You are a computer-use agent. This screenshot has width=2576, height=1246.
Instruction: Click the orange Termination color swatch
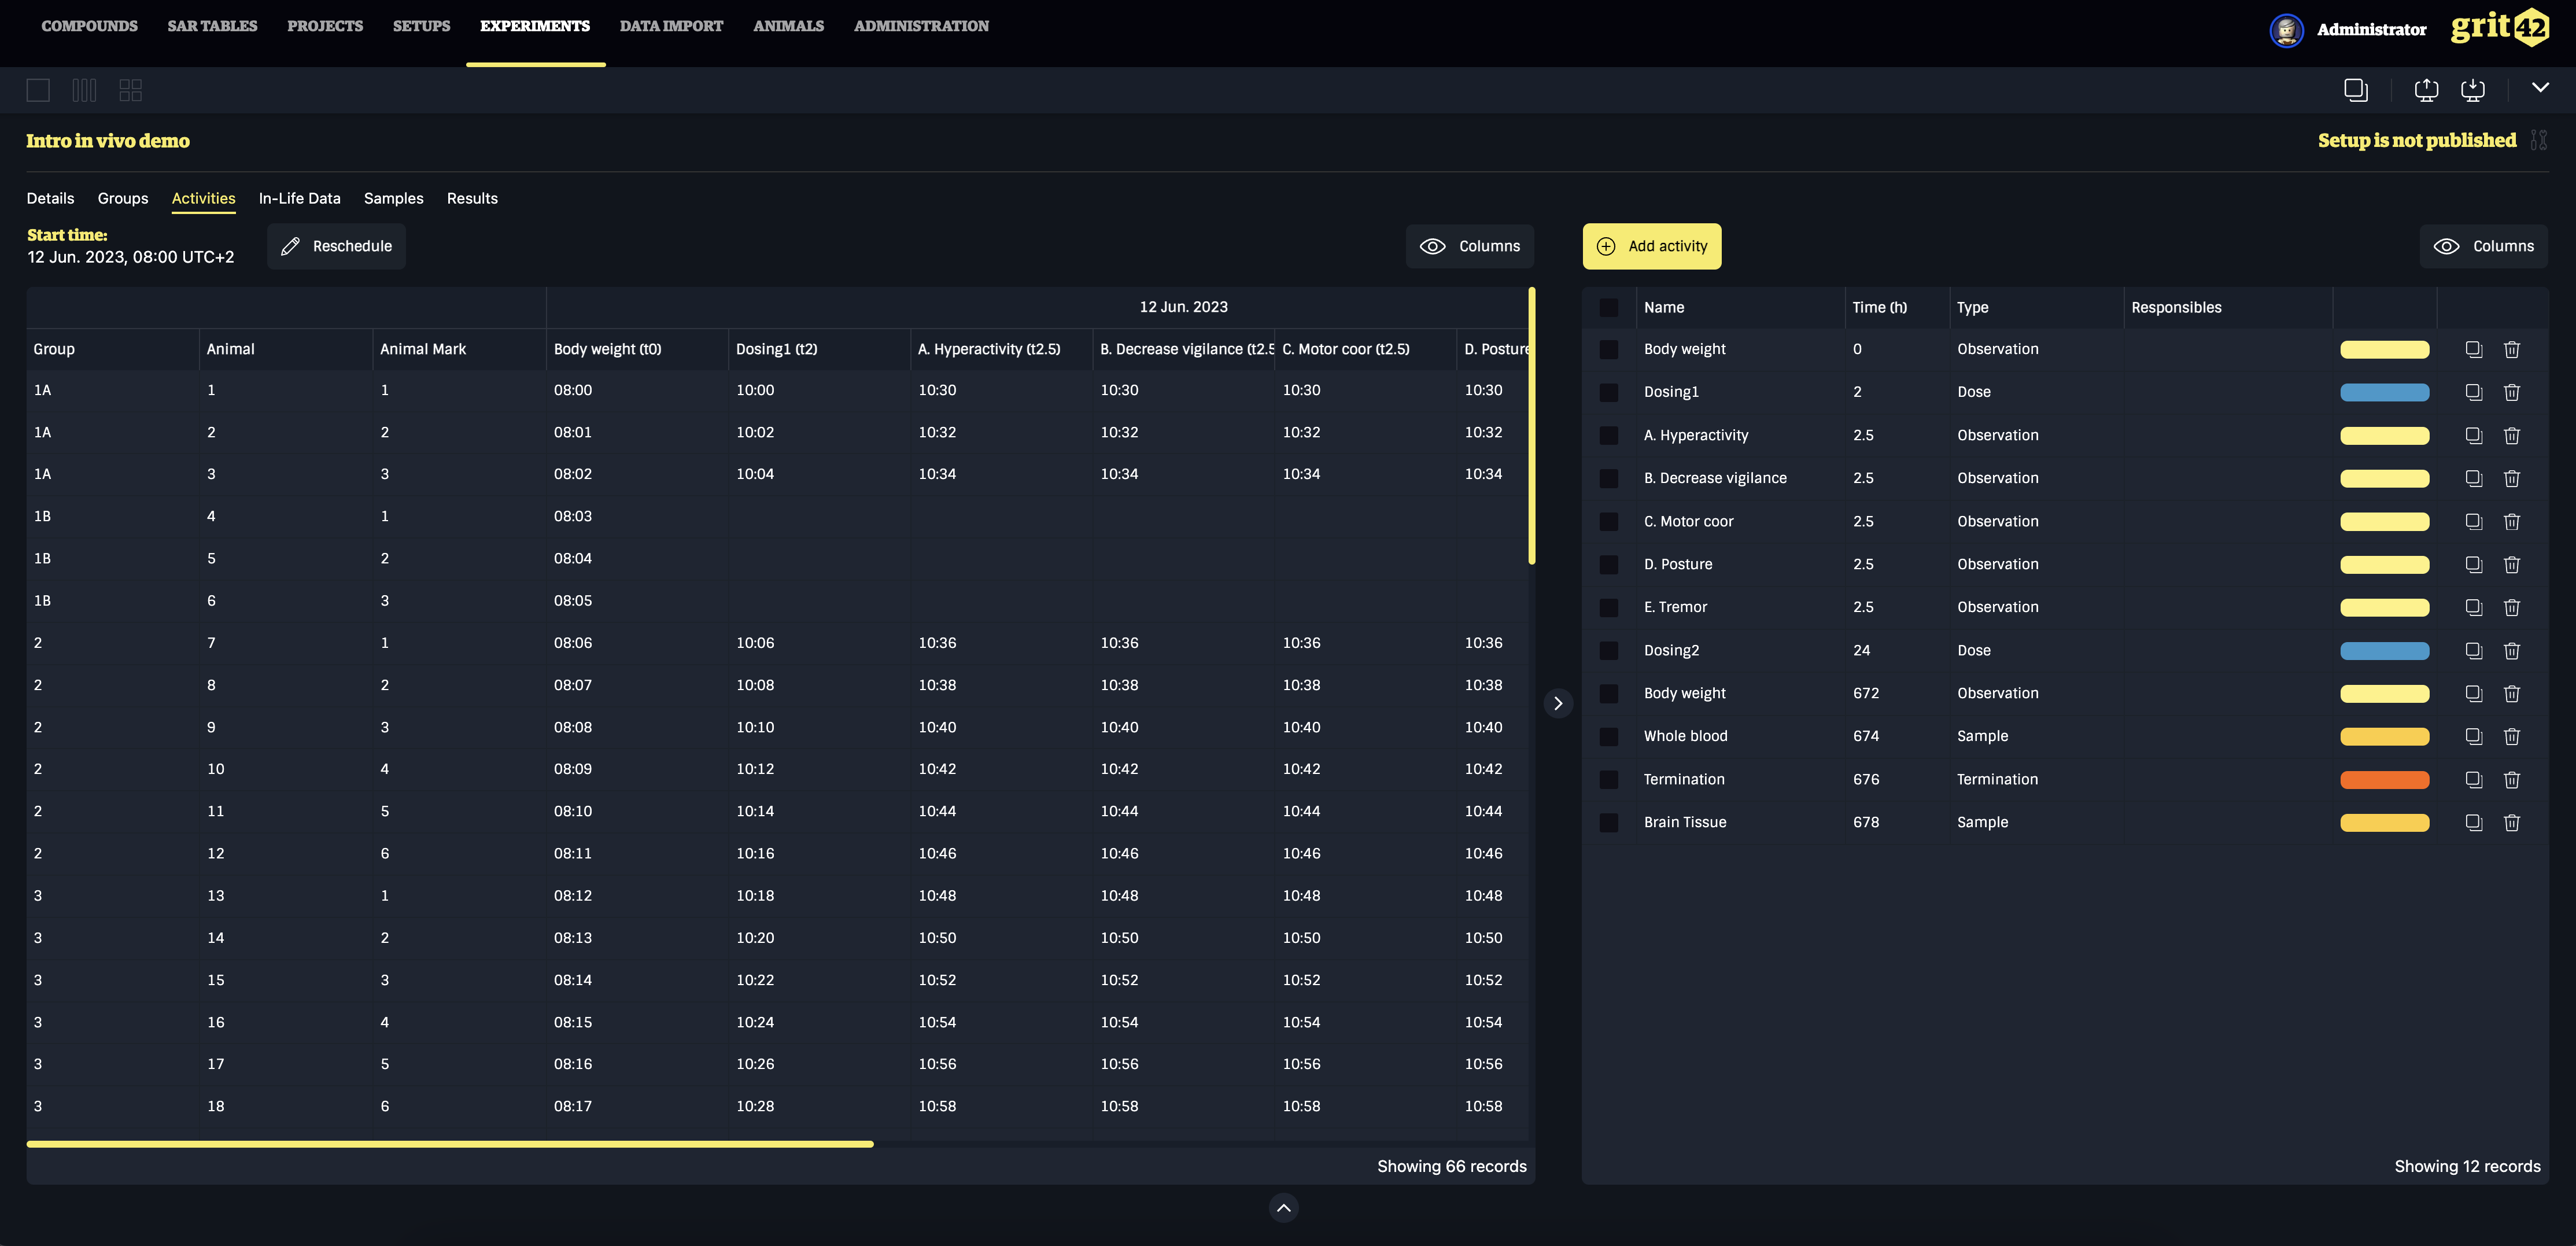[2384, 779]
